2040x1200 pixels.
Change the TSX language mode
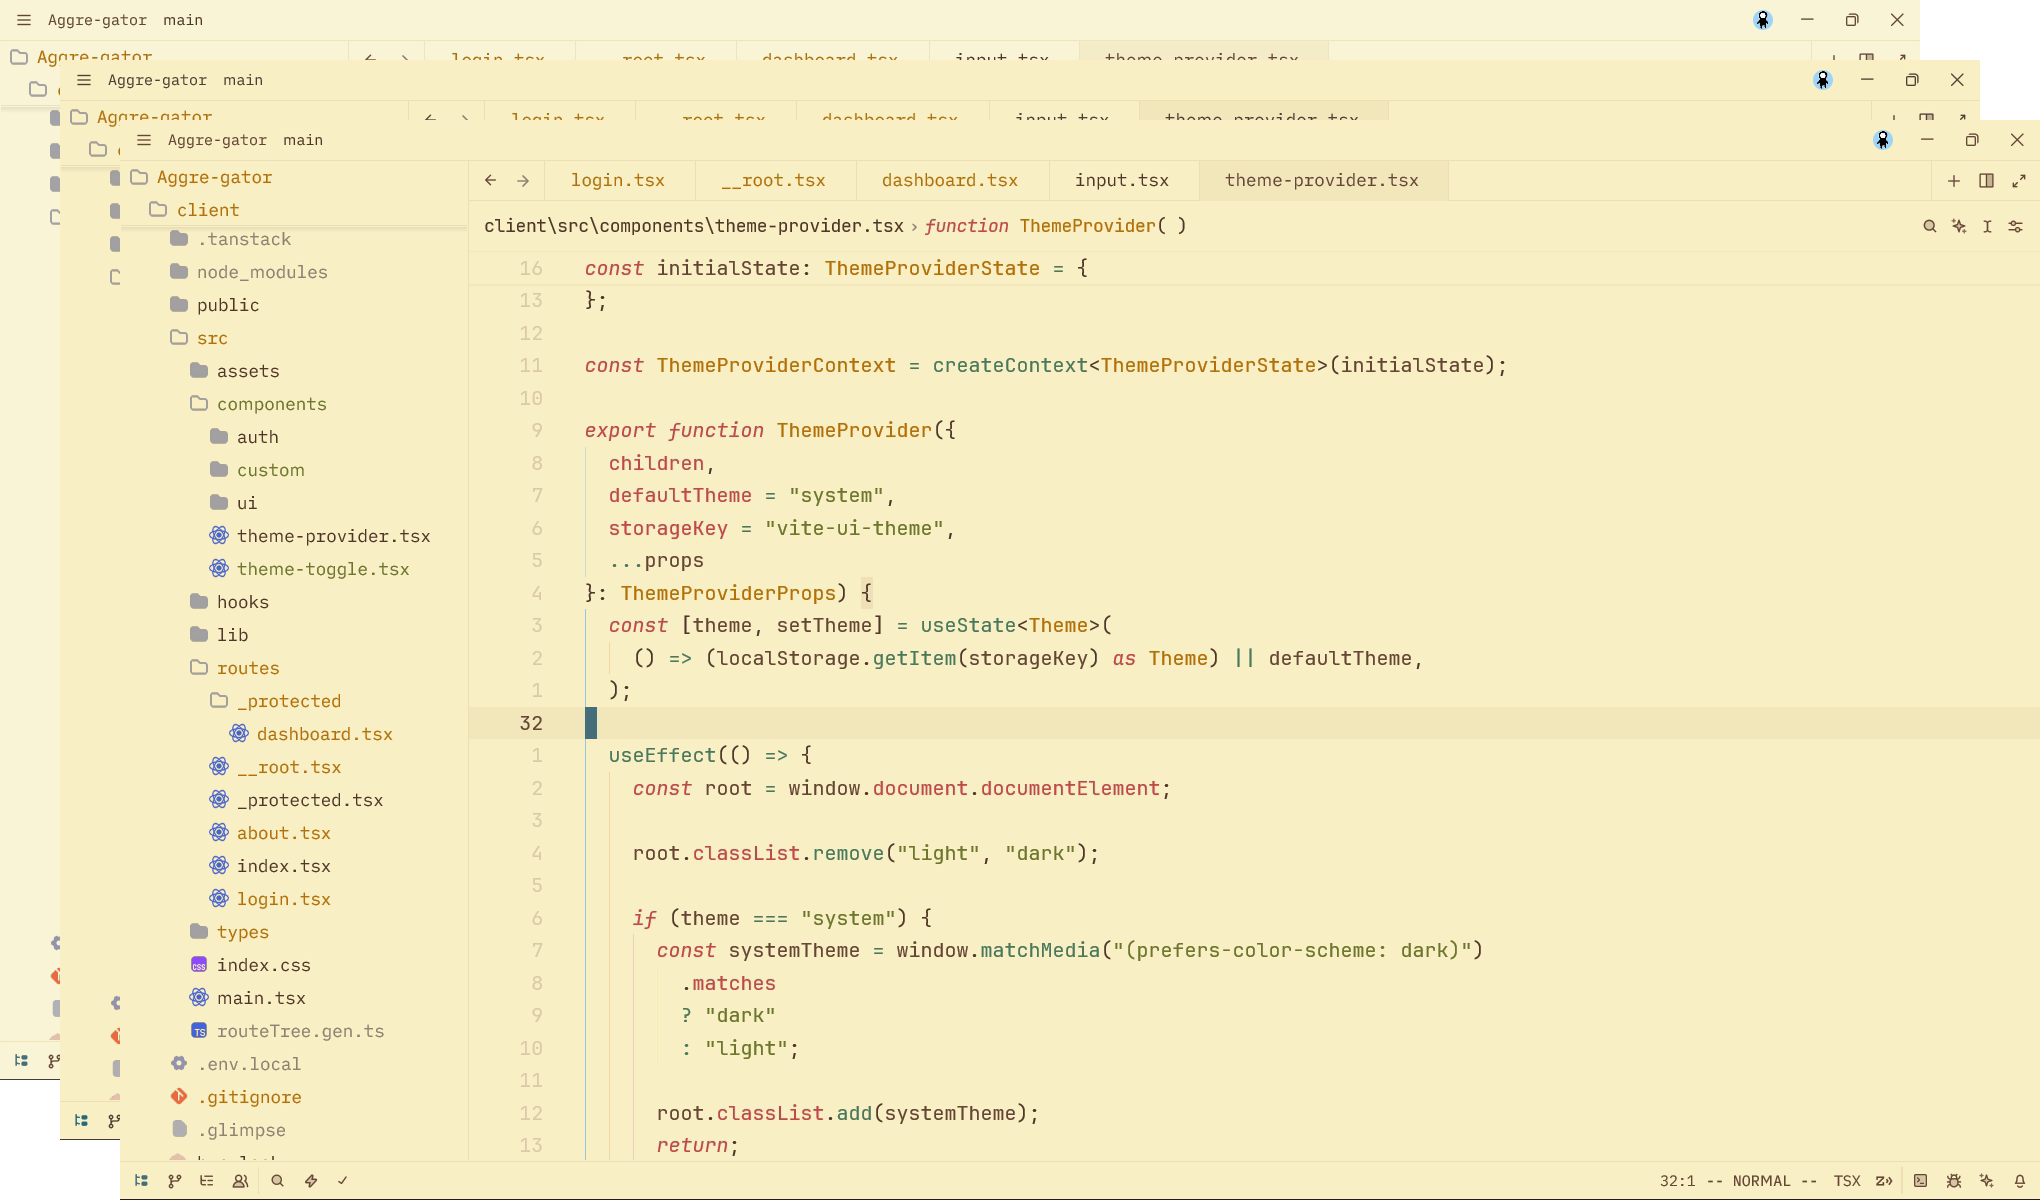coord(1847,1181)
